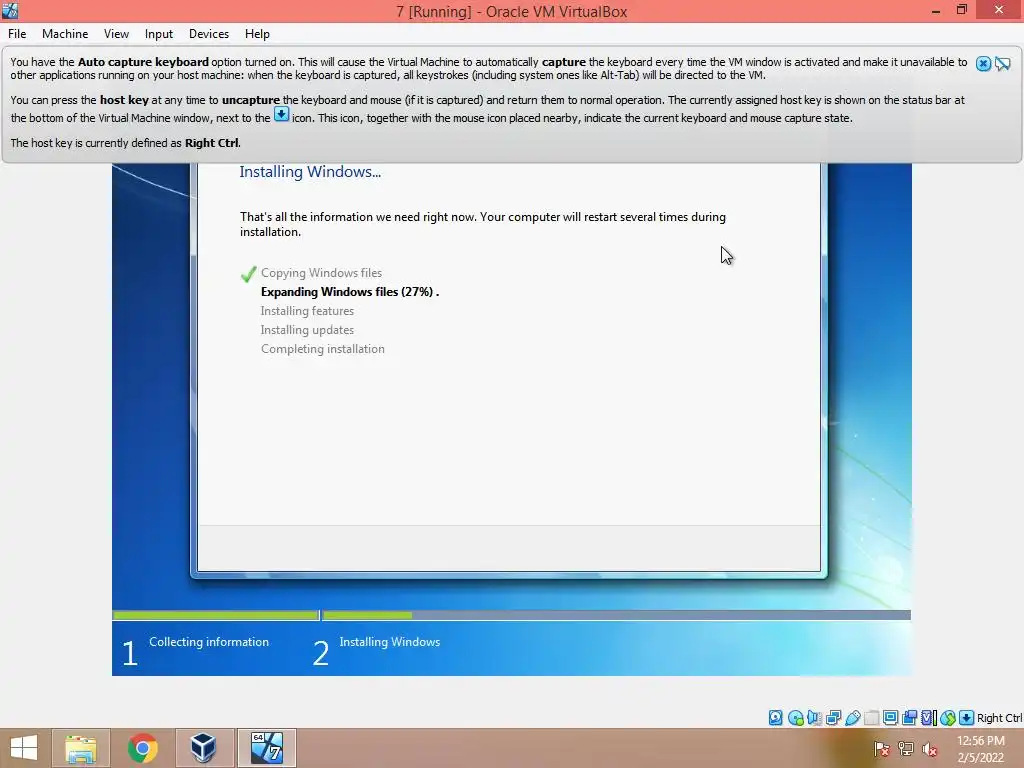Click the don't-show-again message icon

click(1002, 63)
